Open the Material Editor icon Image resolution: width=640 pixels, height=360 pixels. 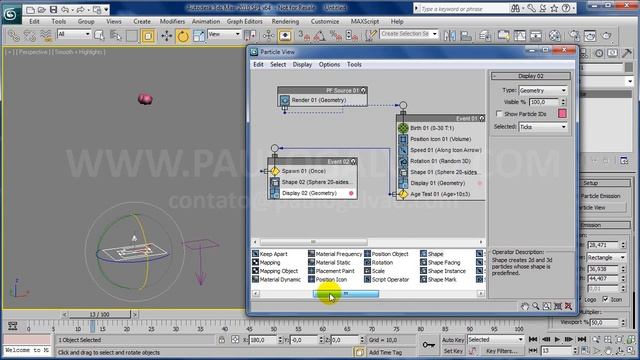pyautogui.click(x=554, y=36)
